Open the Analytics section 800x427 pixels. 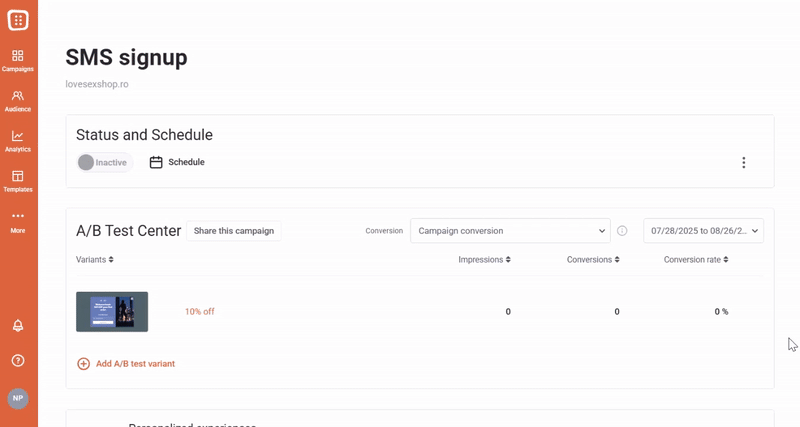pos(18,140)
